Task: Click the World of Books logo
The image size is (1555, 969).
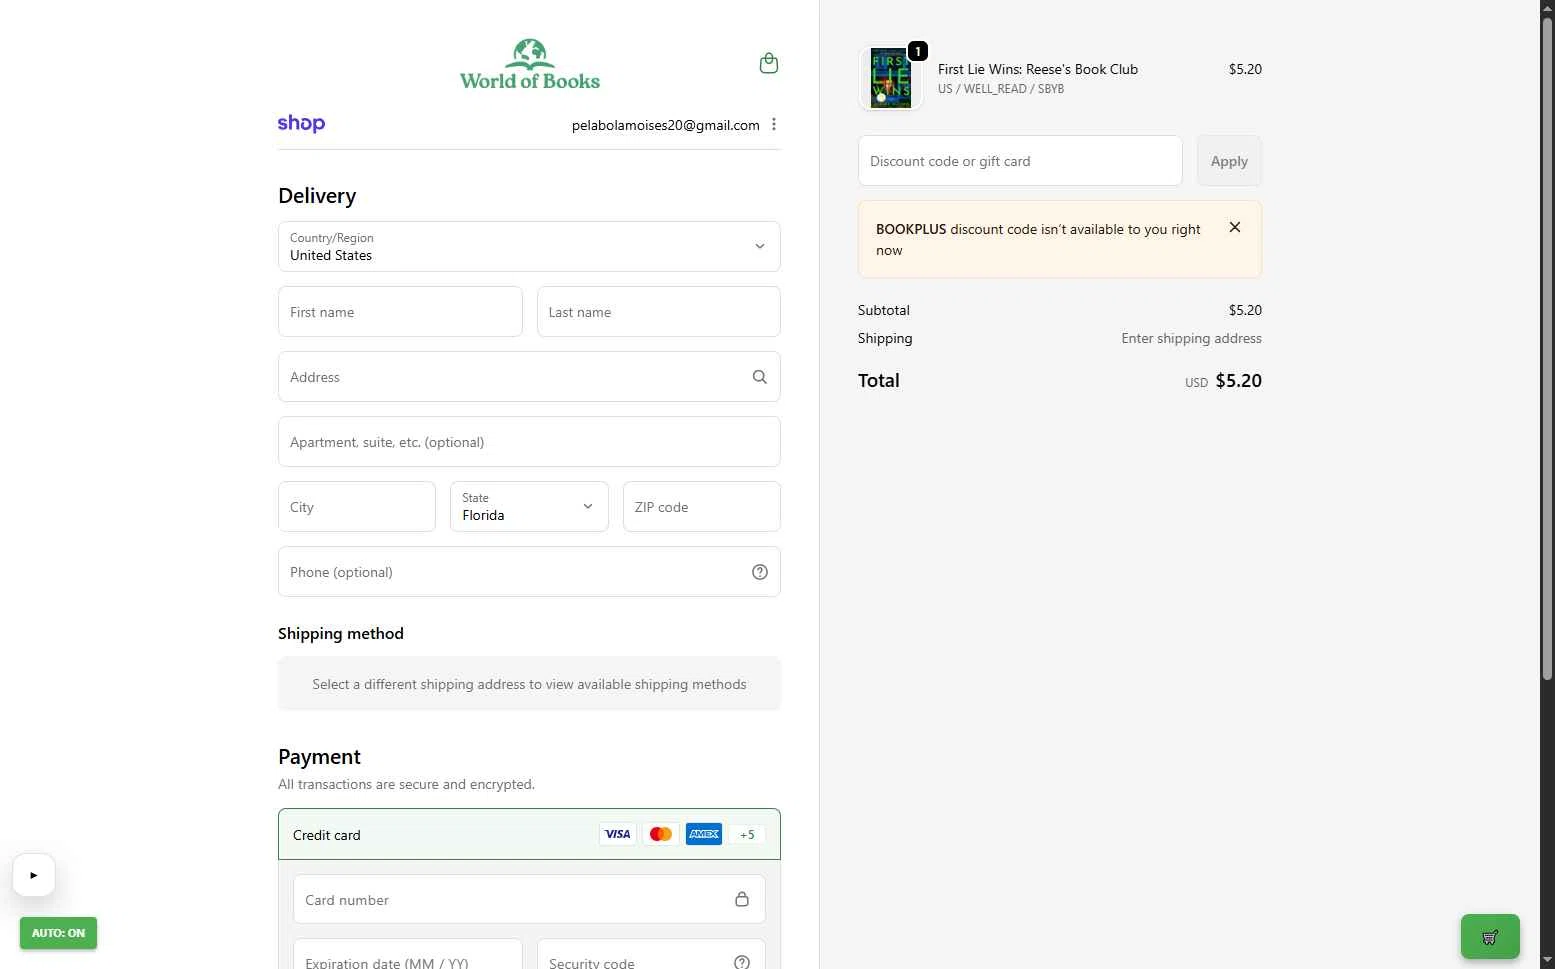Action: click(529, 65)
